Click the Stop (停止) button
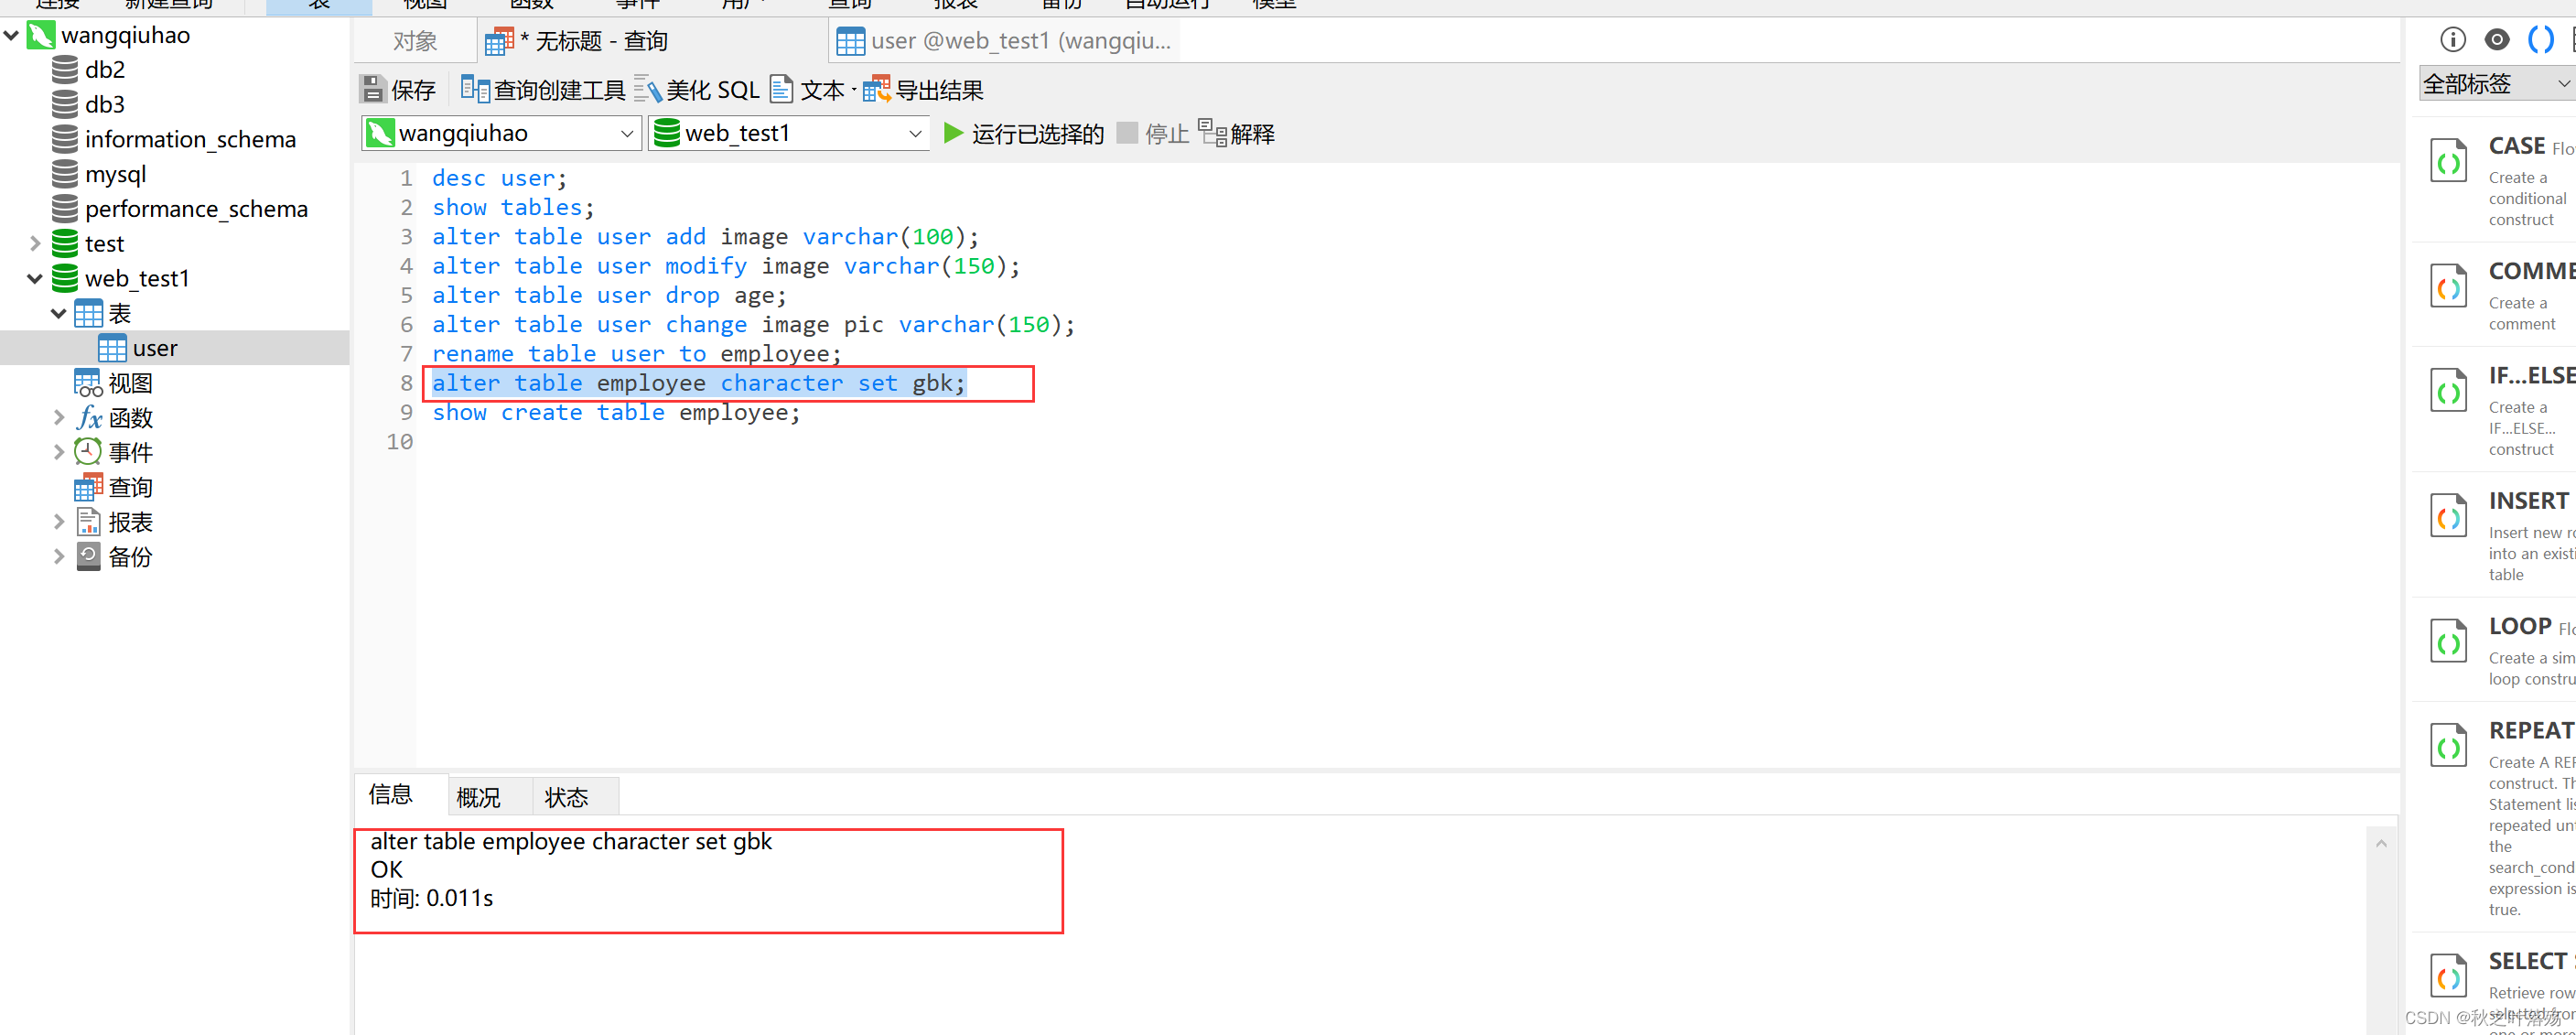2576x1035 pixels. [1152, 133]
